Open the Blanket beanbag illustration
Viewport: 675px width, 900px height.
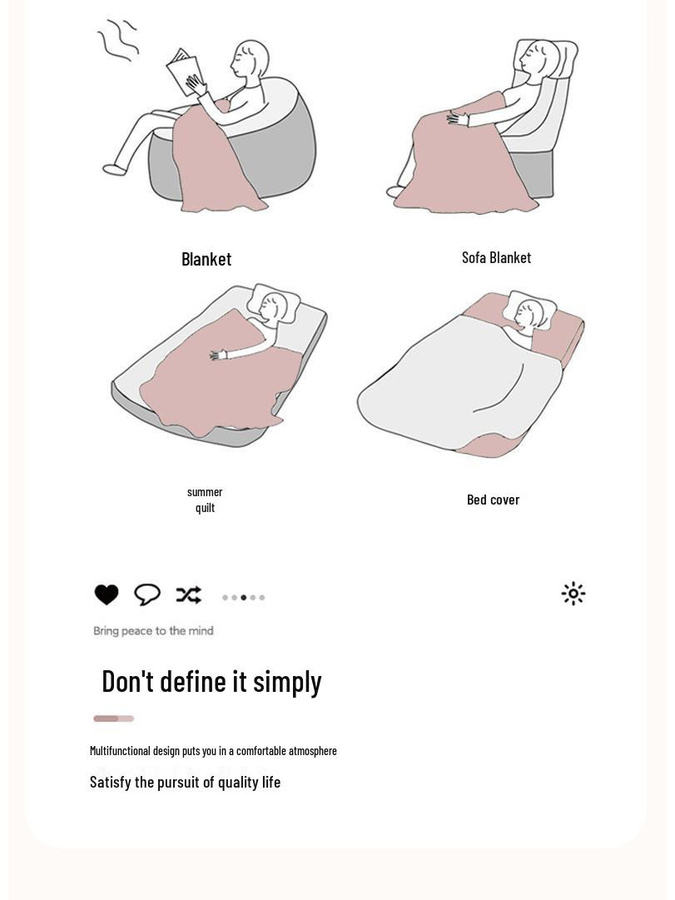(x=208, y=123)
